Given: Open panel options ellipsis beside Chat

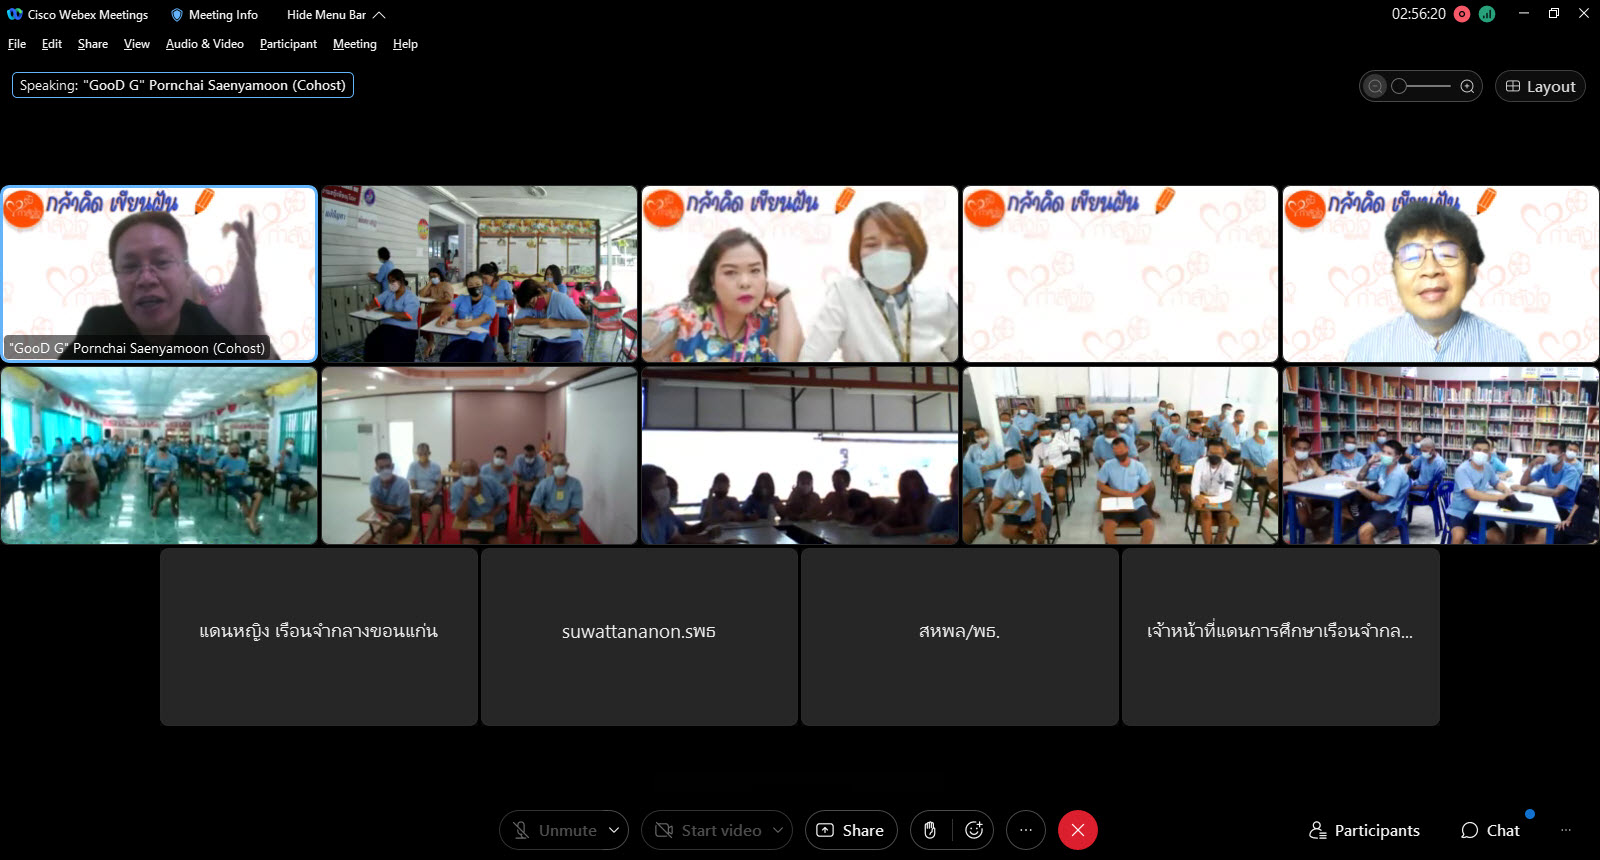Looking at the screenshot, I should 1565,830.
